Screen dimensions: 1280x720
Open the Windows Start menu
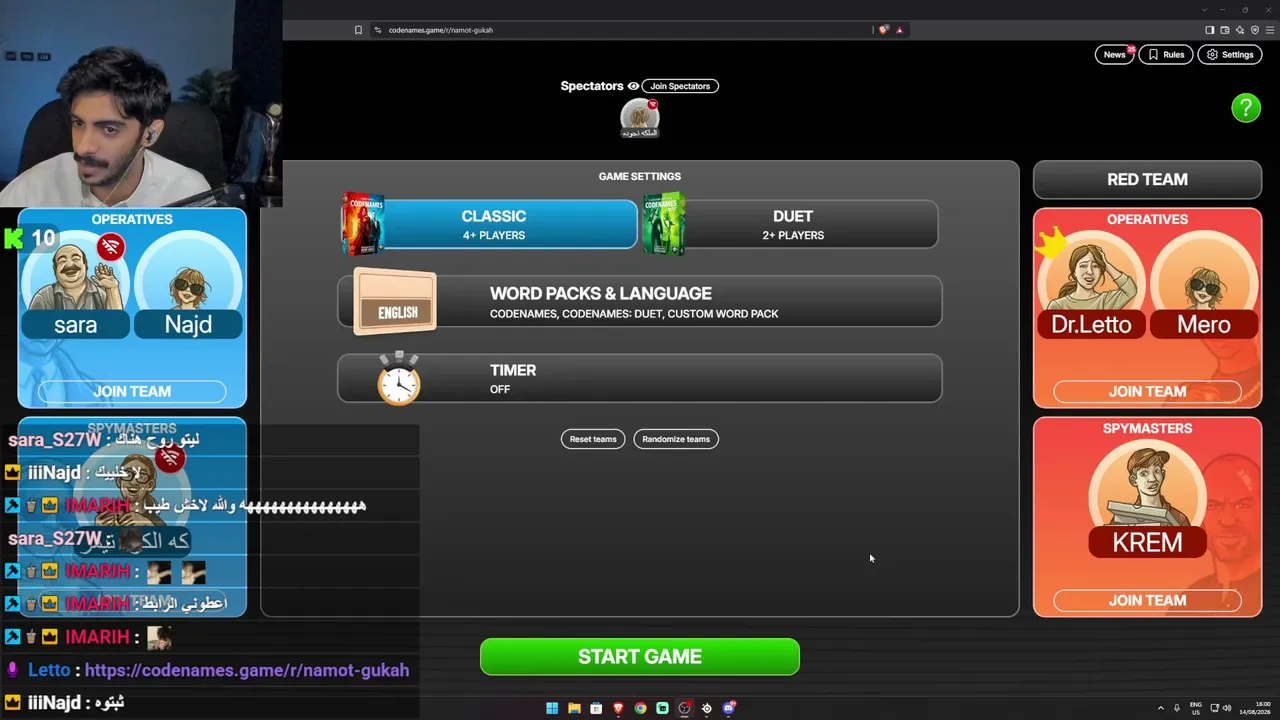coord(552,708)
